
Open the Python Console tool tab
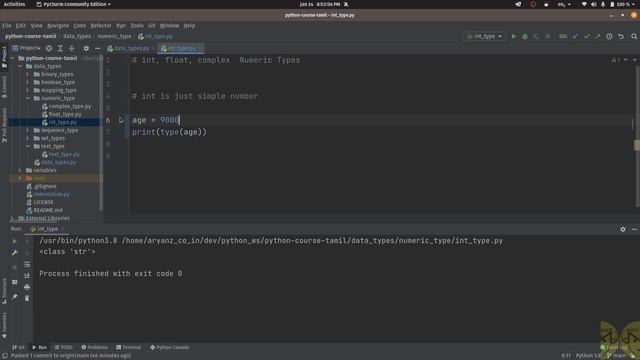click(x=170, y=347)
